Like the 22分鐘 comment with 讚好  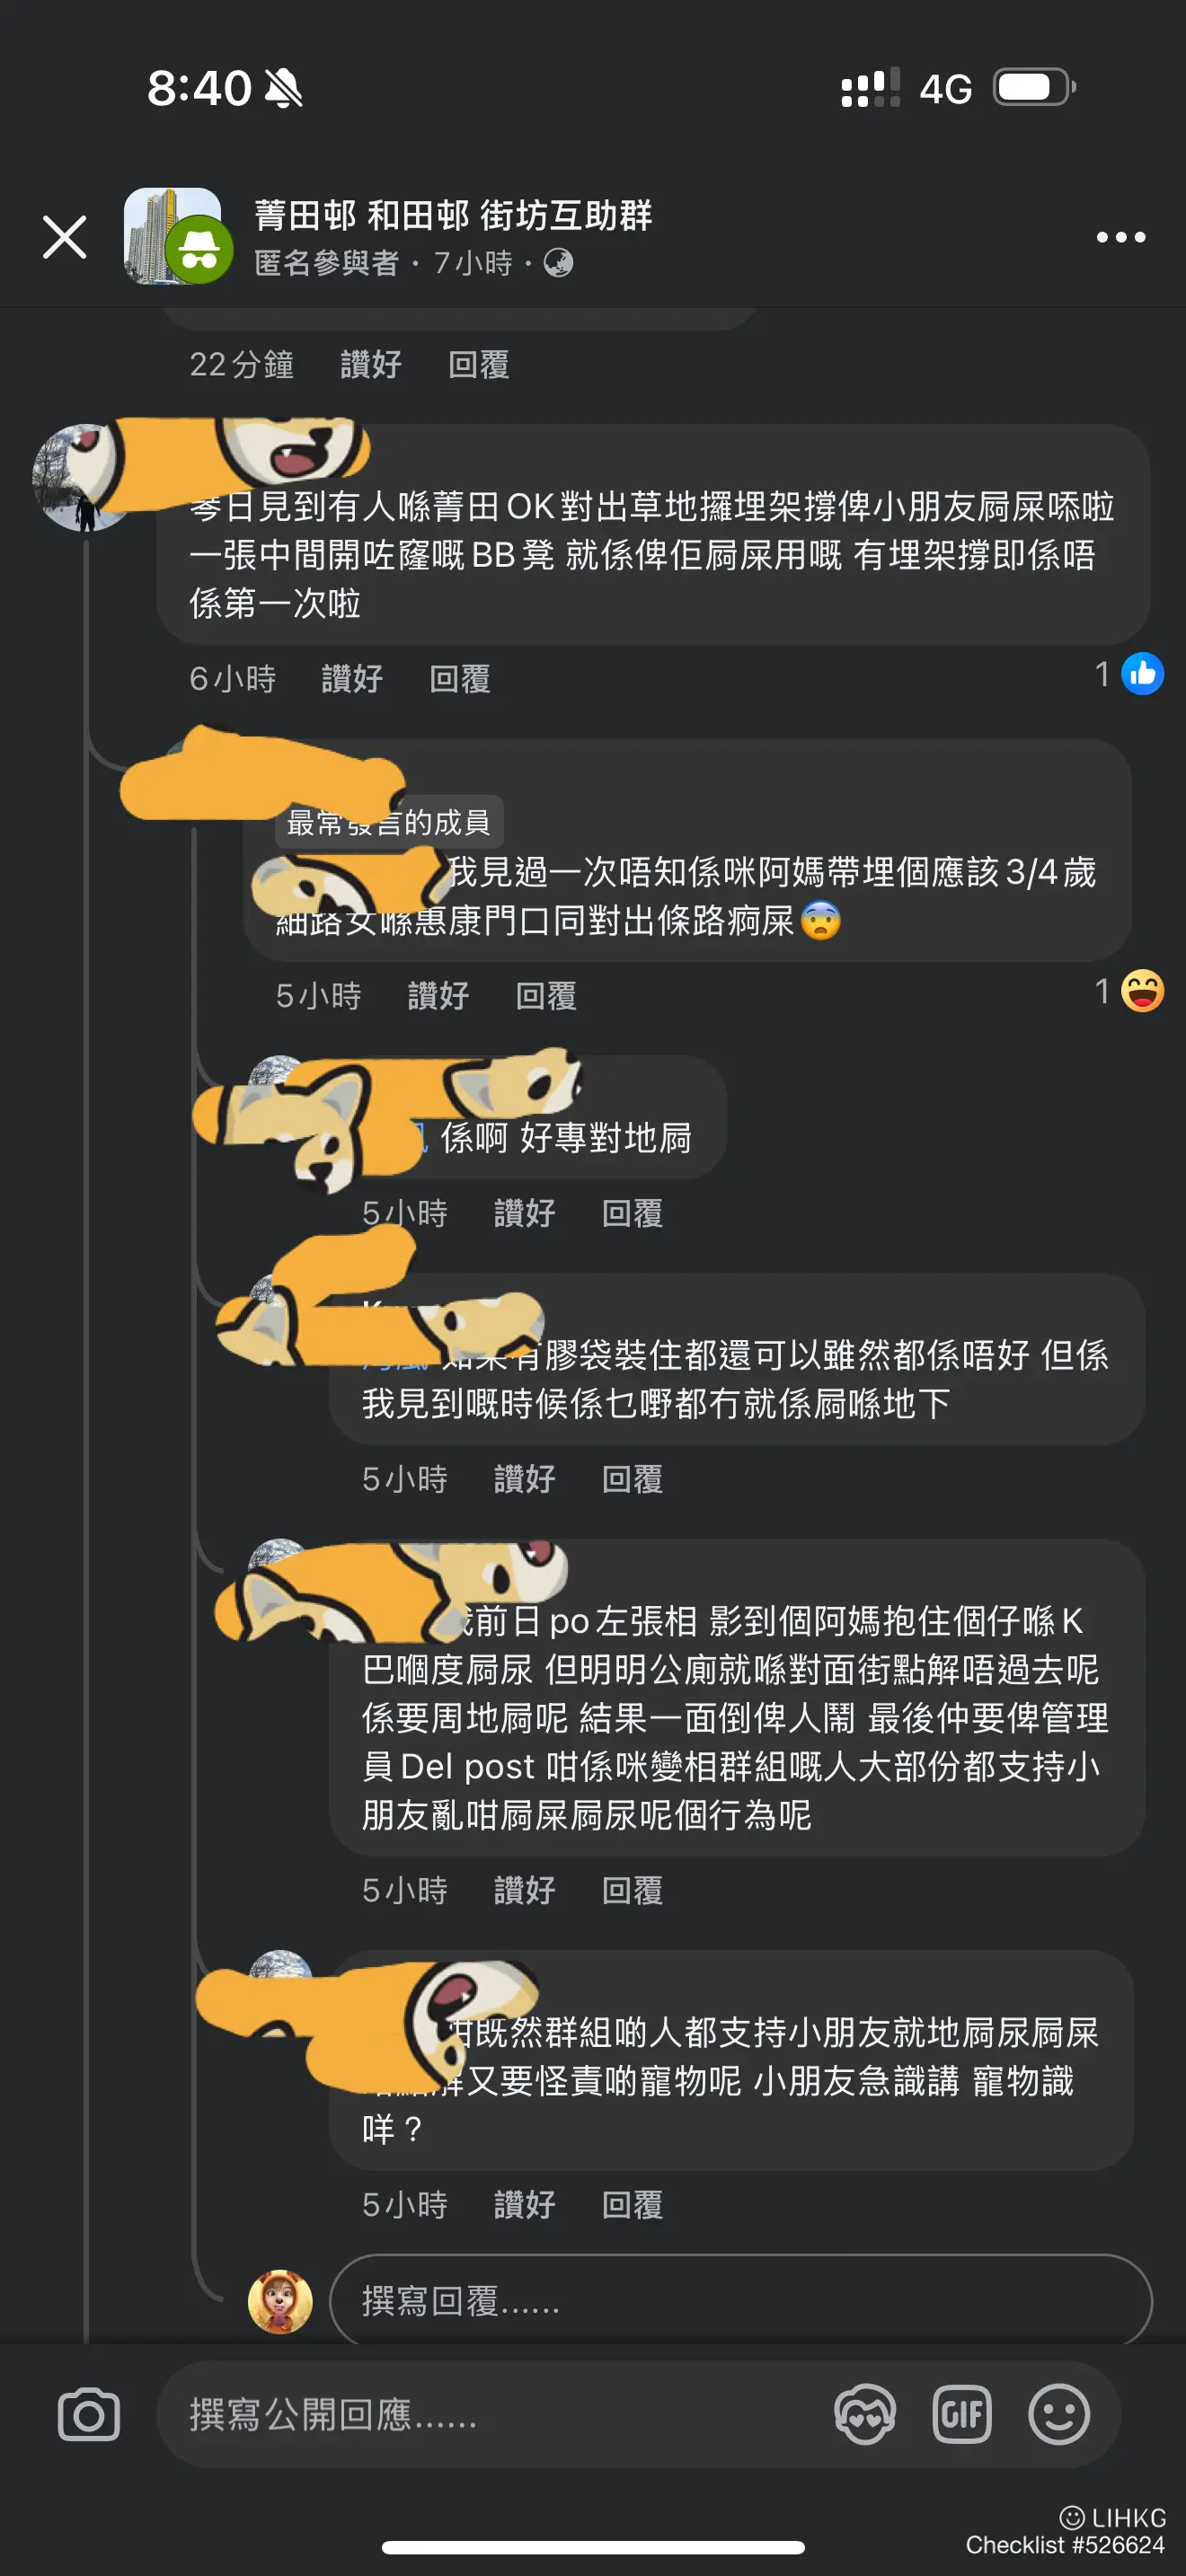click(371, 364)
